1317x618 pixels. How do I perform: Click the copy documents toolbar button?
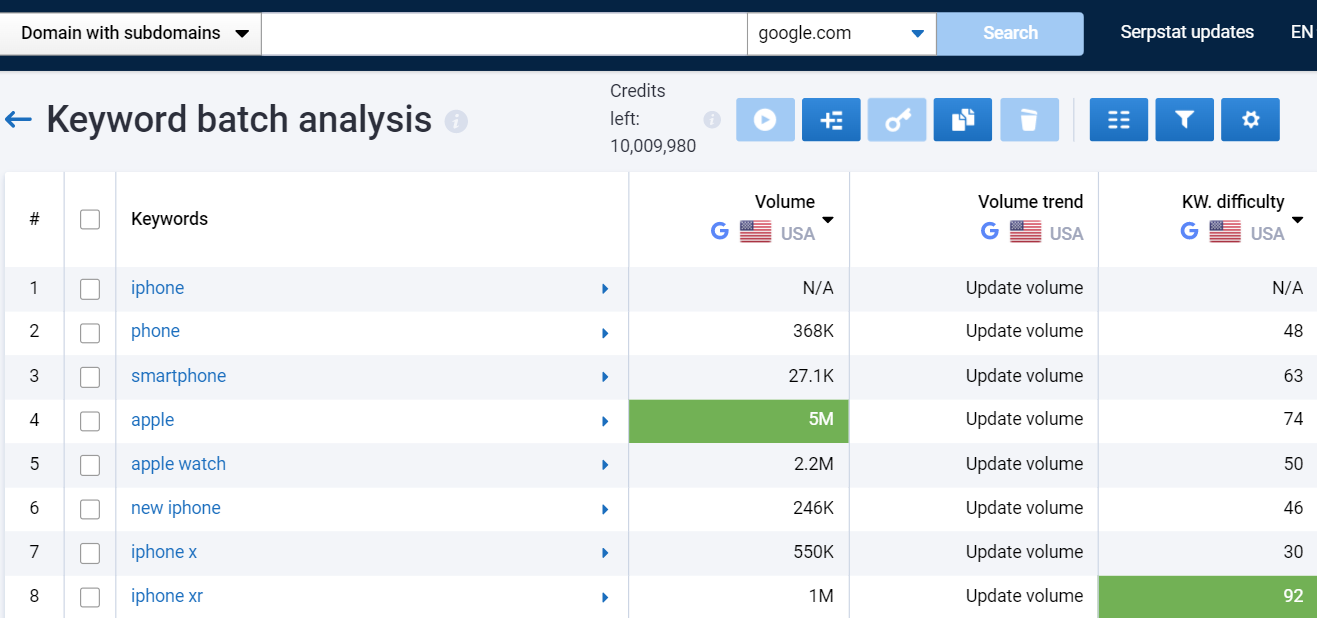point(963,120)
